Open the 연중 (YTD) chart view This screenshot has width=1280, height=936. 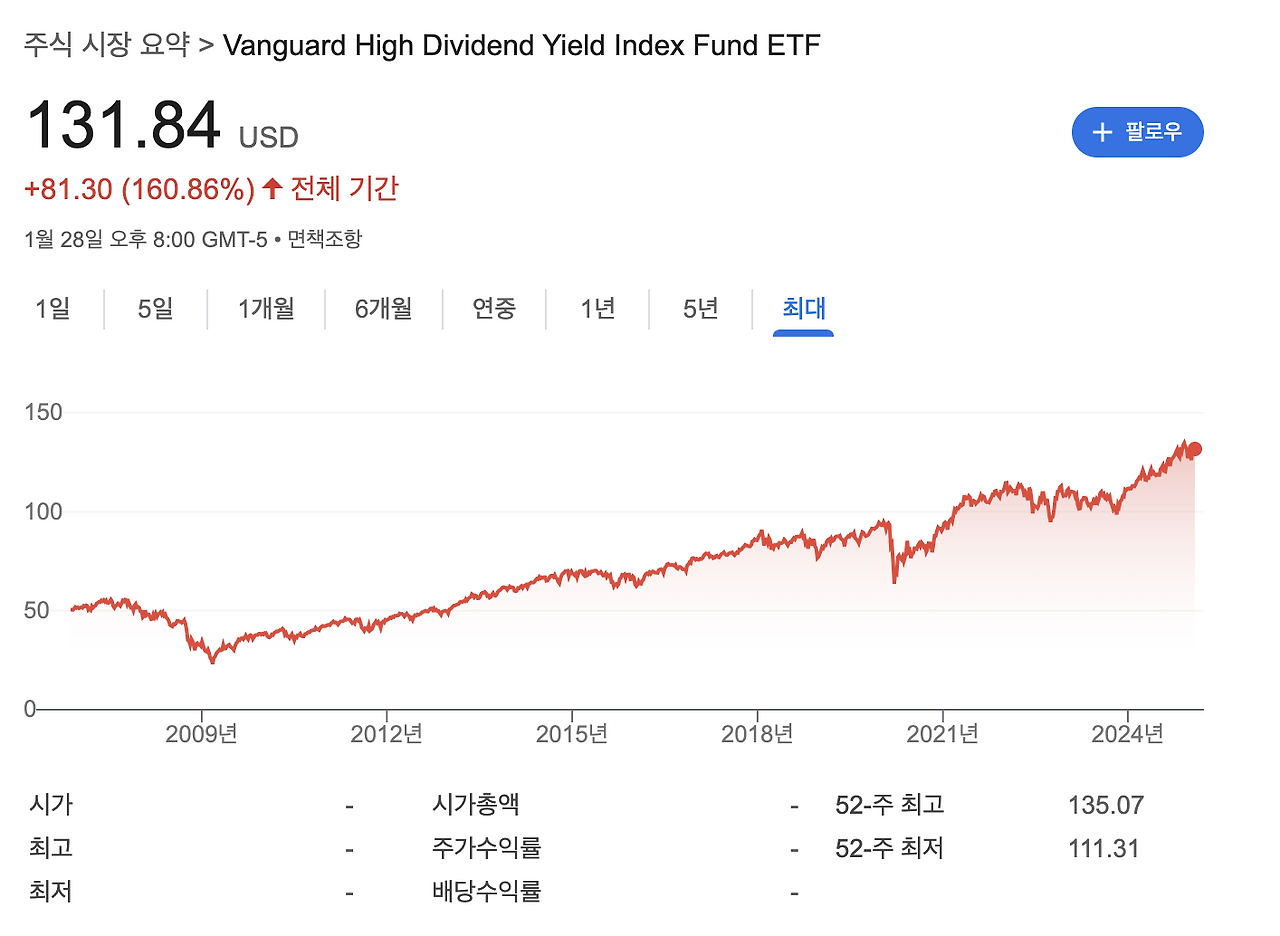(494, 310)
